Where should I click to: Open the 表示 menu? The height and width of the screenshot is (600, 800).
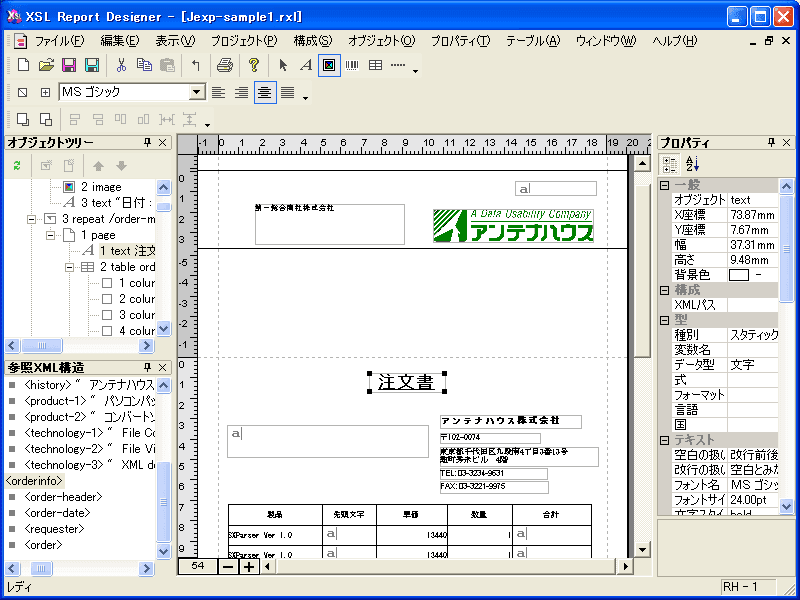(x=175, y=41)
